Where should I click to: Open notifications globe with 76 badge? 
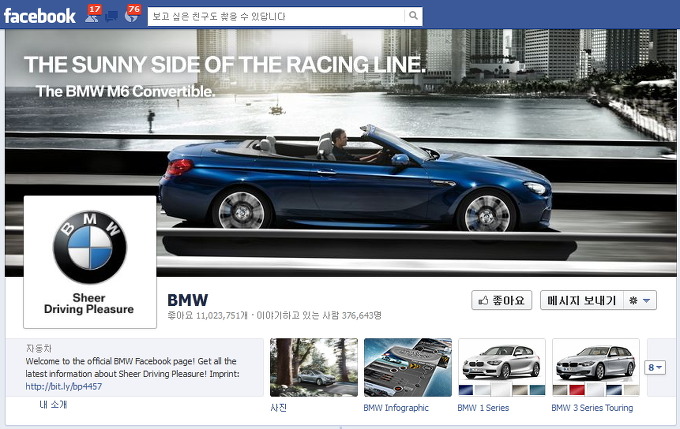point(130,16)
